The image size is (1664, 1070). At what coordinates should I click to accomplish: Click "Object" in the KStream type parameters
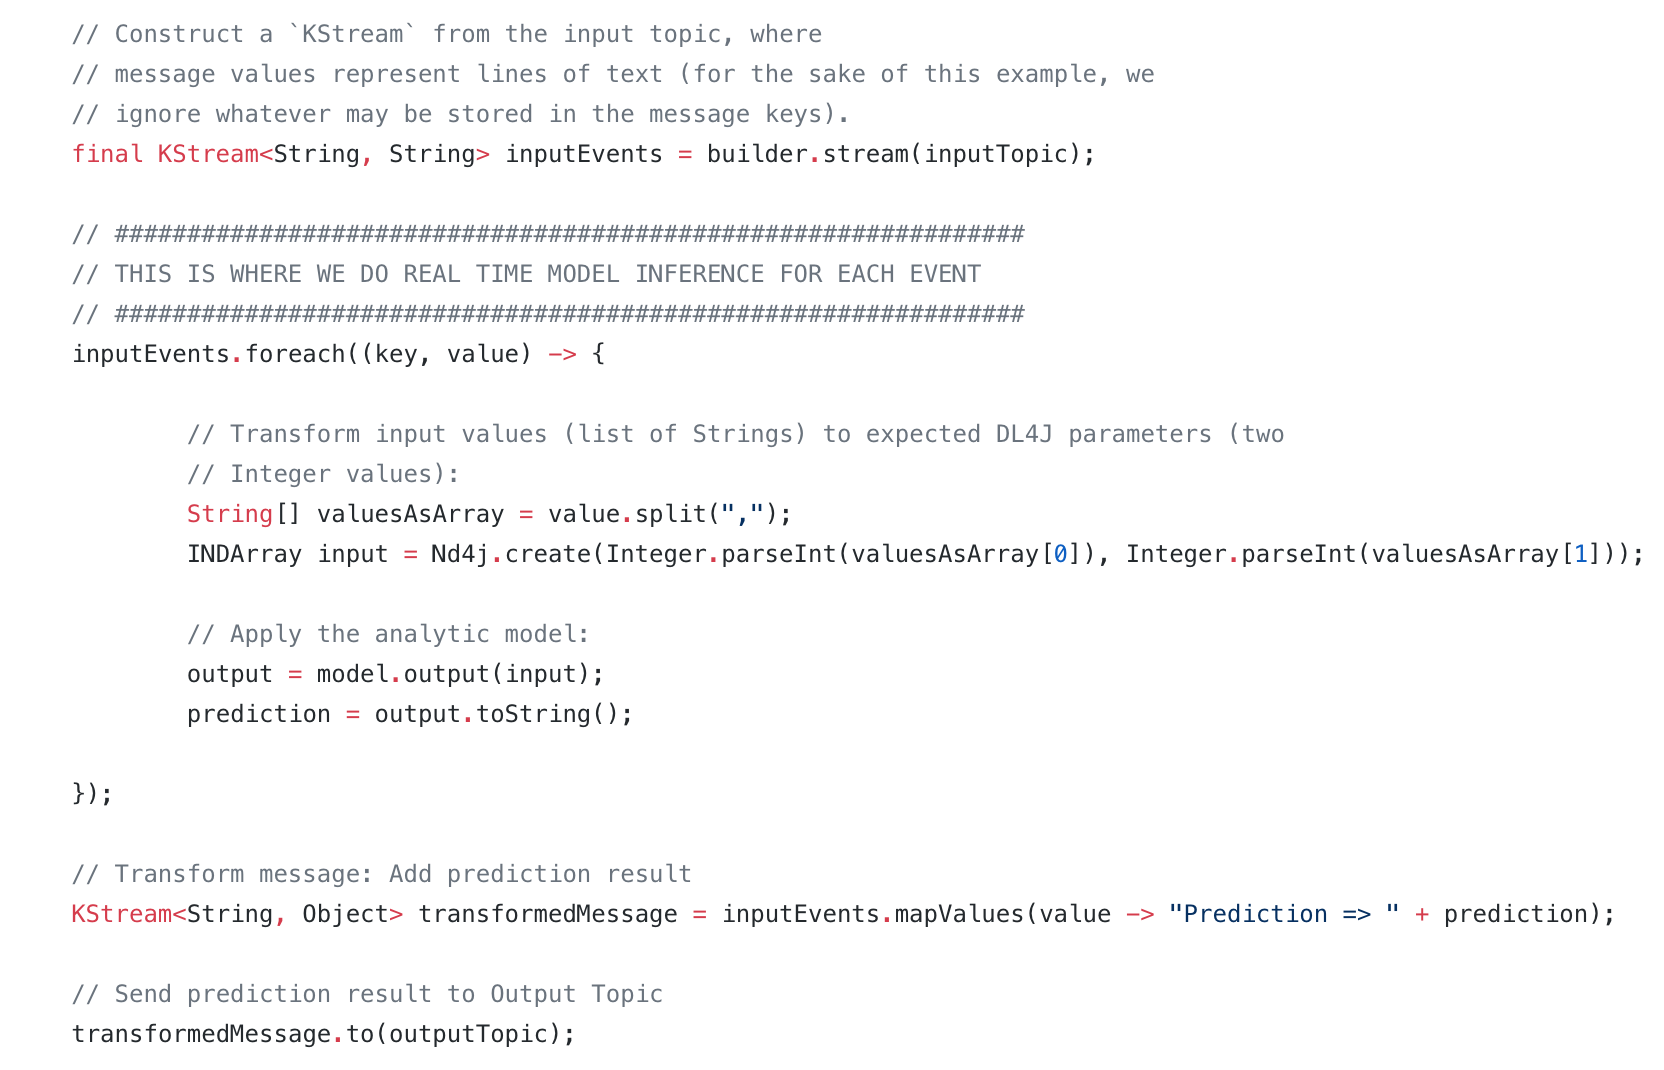[x=345, y=914]
